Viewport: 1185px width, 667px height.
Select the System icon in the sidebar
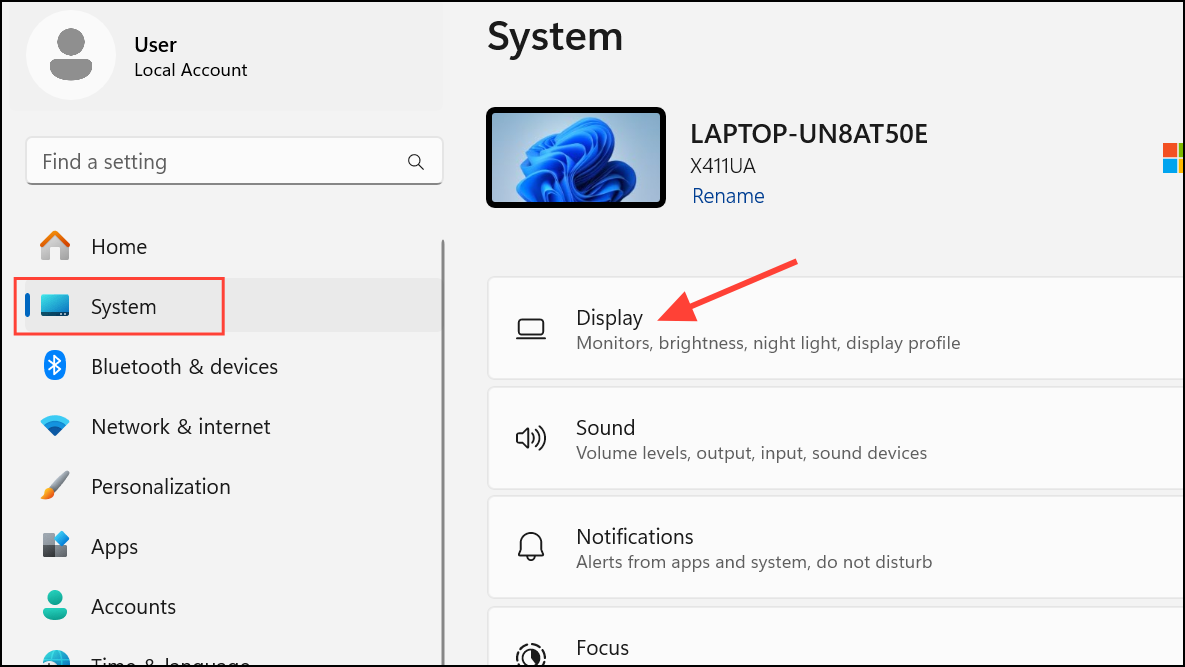tap(55, 307)
